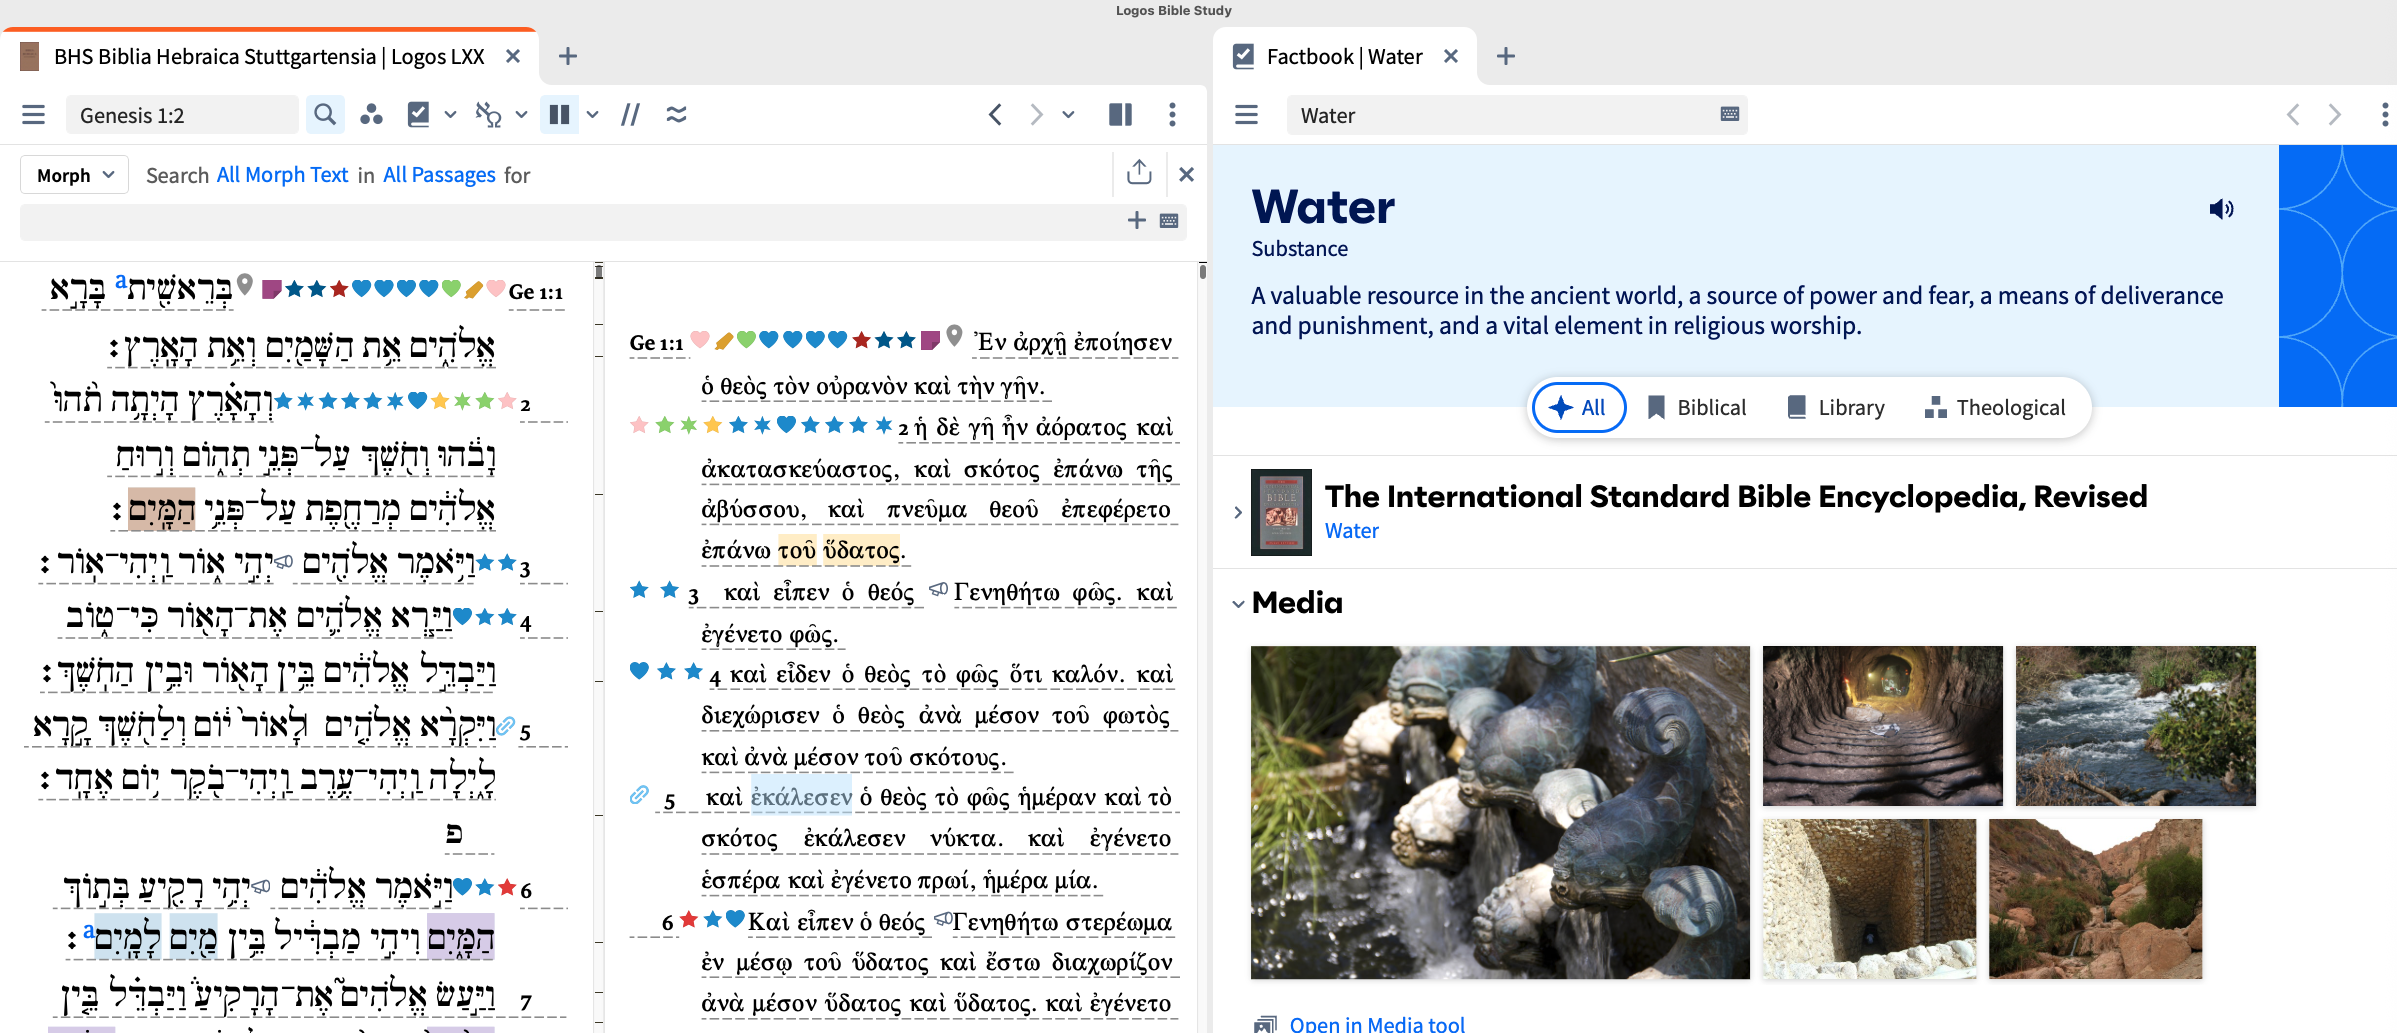2397x1033 pixels.
Task: Open the visual filters three-dots icon
Action: [371, 115]
